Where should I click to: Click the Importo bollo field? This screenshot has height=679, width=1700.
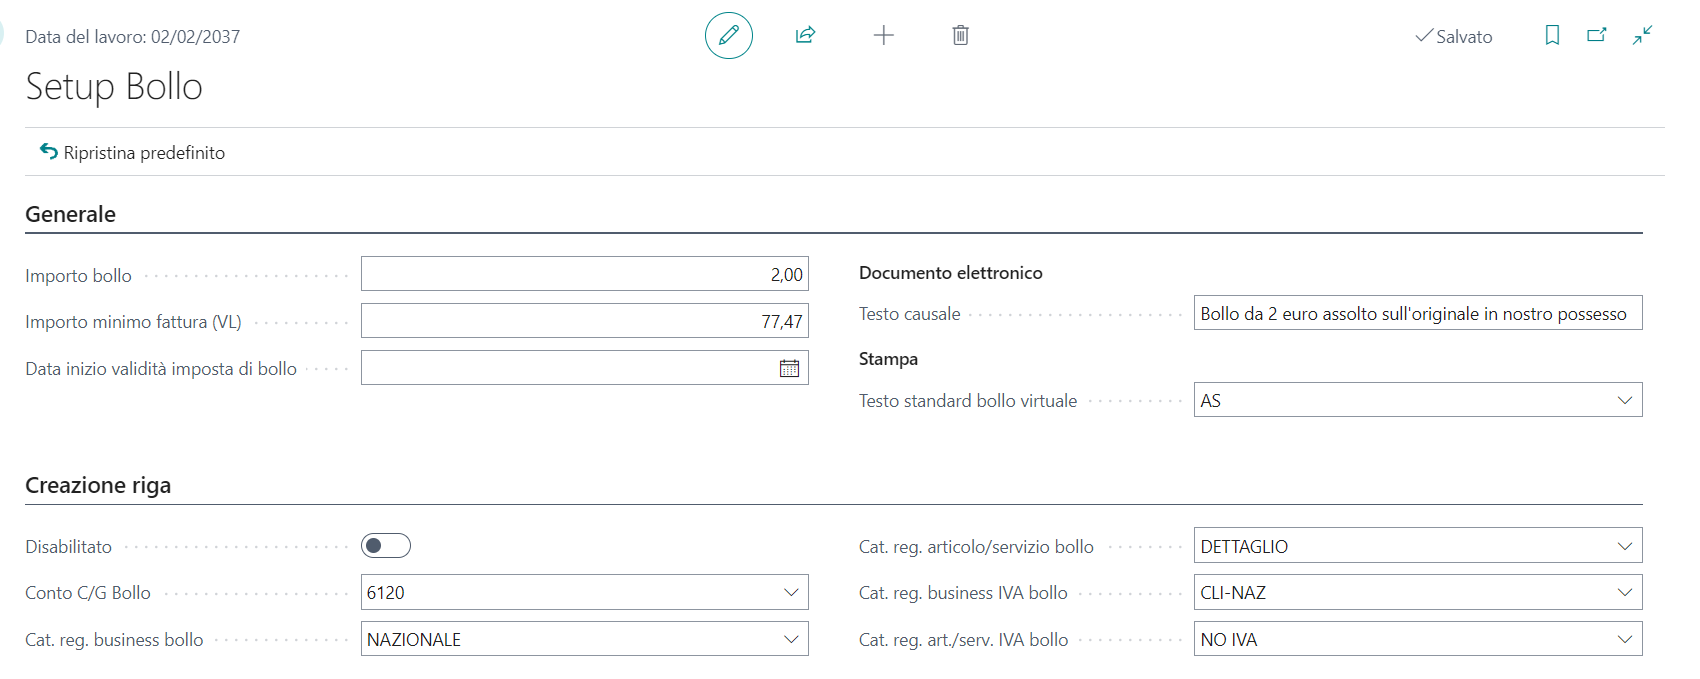[x=585, y=274]
